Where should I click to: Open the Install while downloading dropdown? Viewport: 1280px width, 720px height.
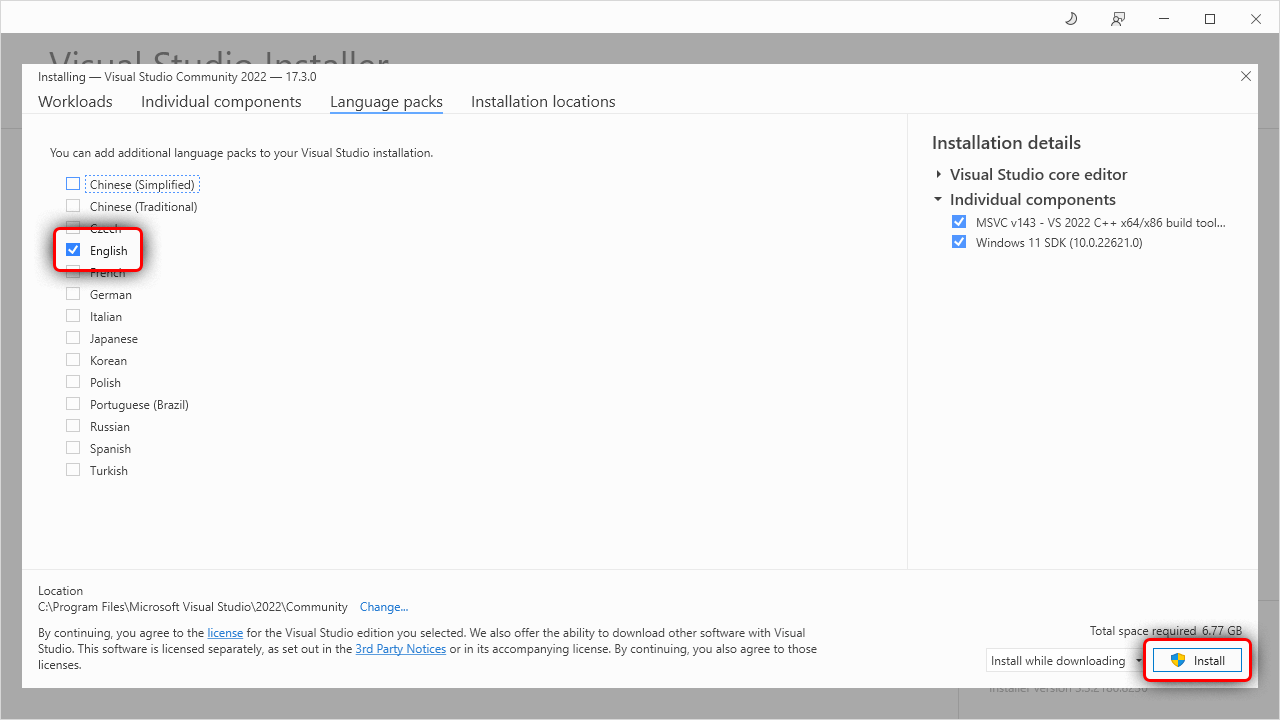tap(1138, 661)
